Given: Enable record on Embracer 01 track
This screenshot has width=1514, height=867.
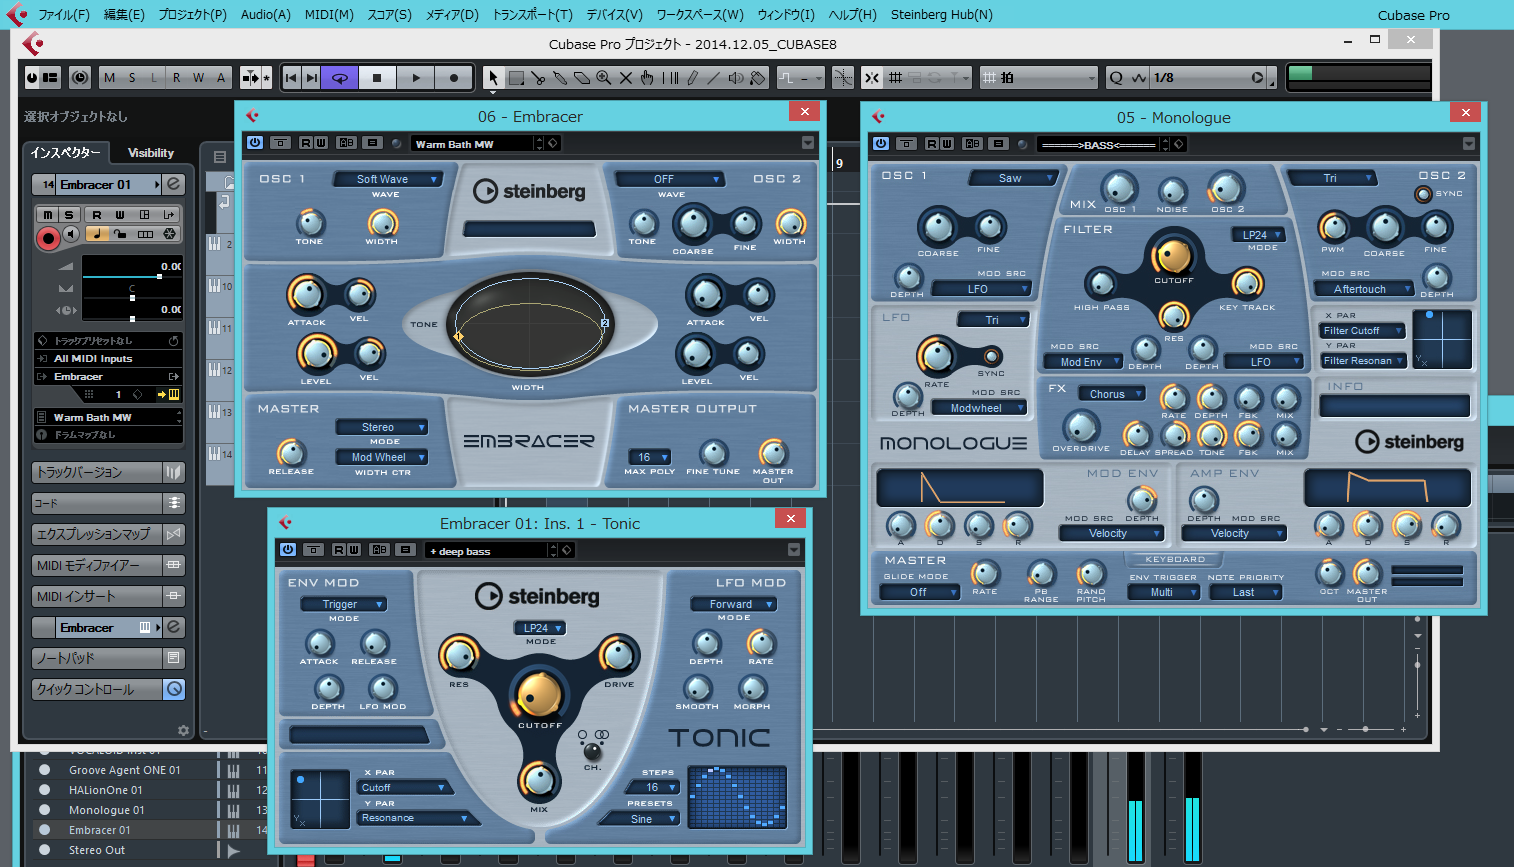Looking at the screenshot, I should tap(48, 238).
